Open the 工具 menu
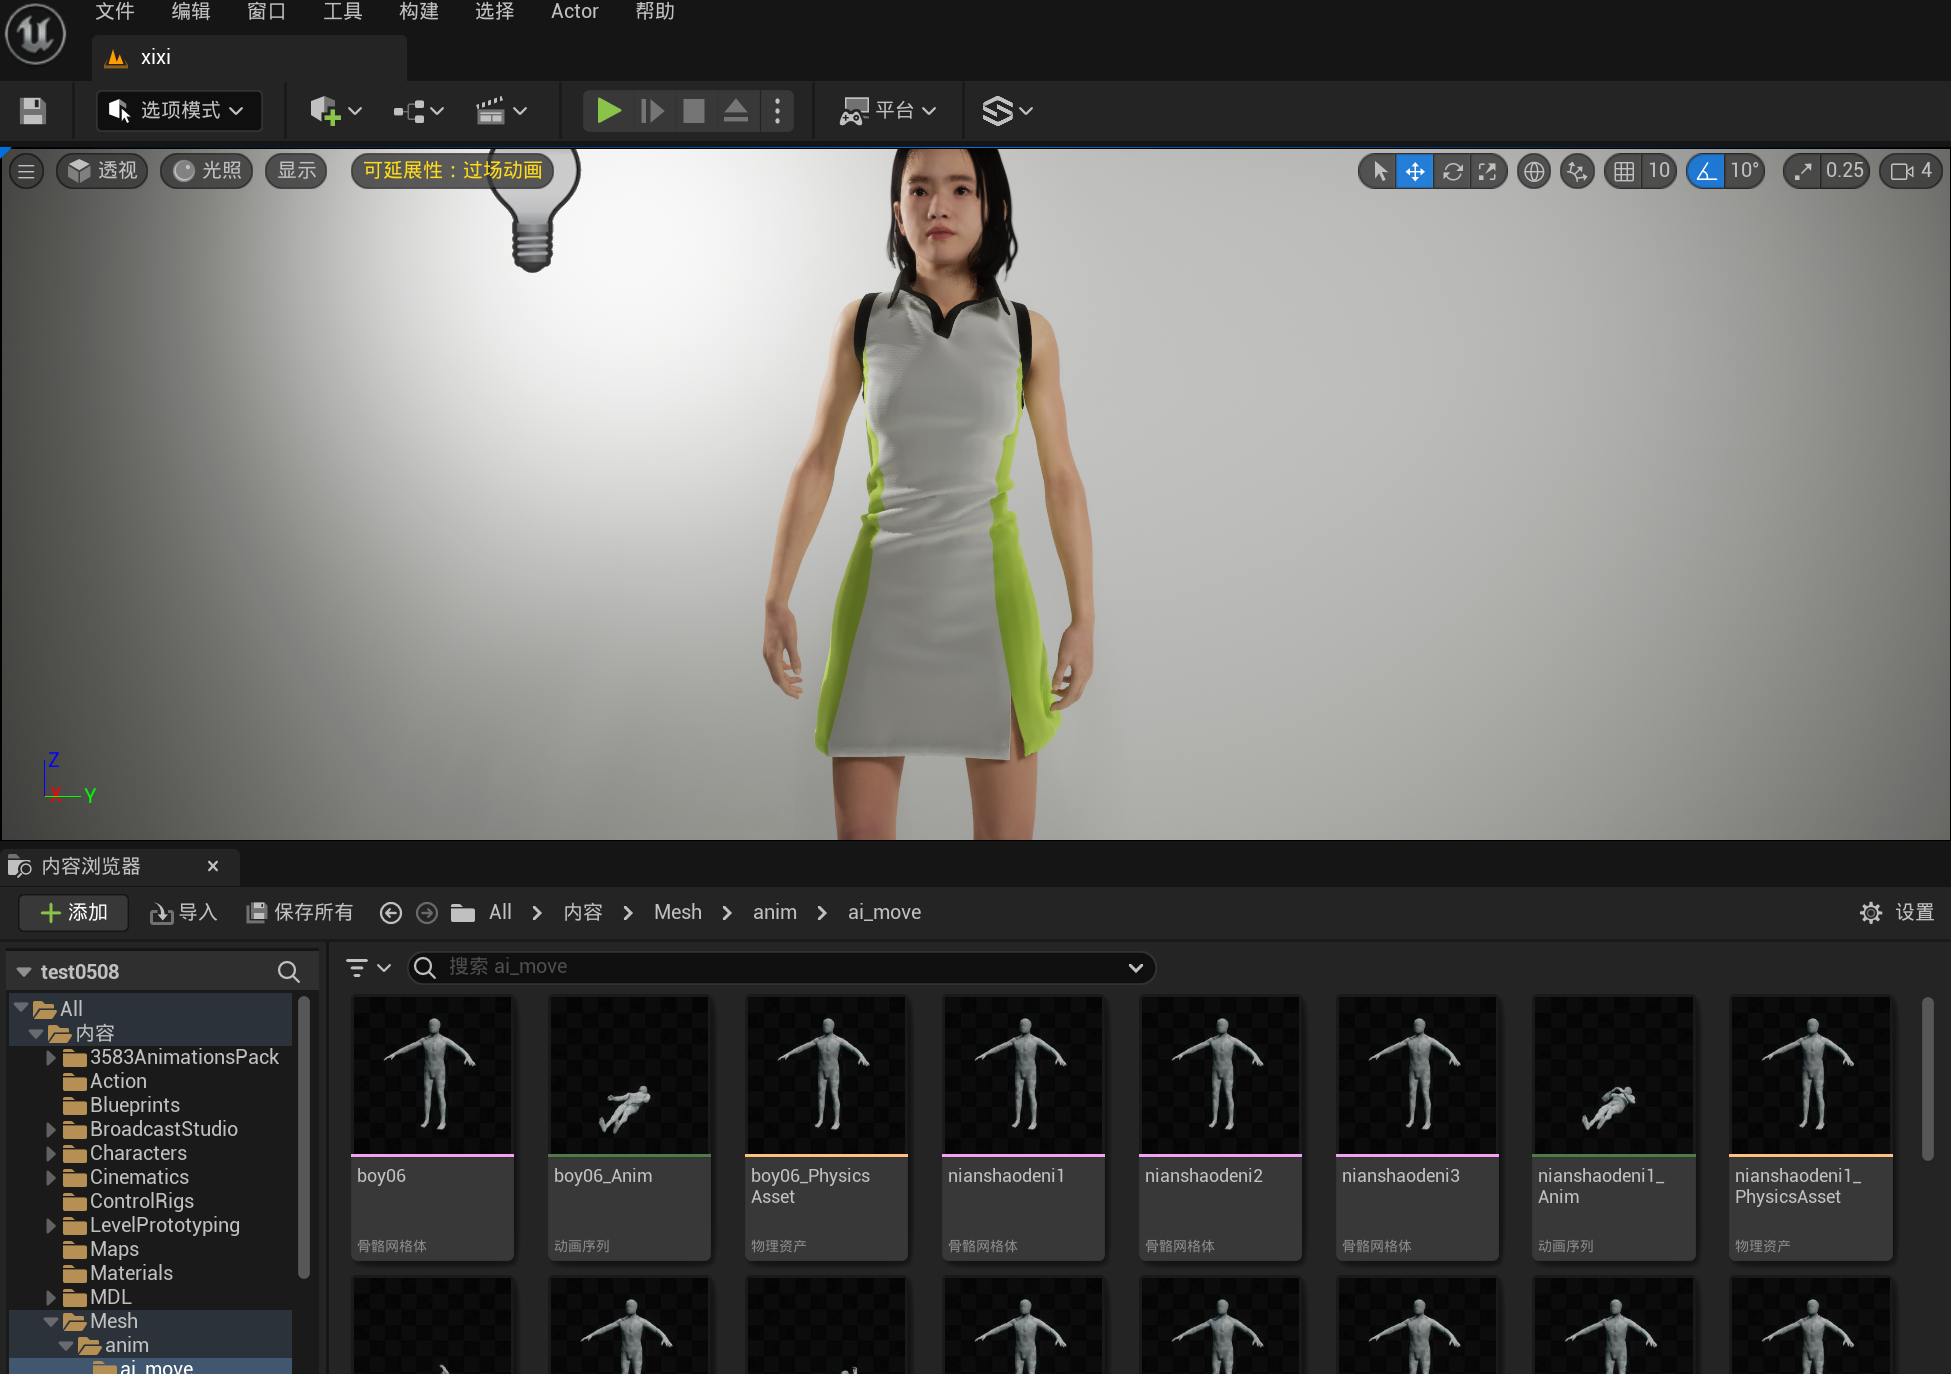This screenshot has height=1374, width=1951. coord(342,12)
